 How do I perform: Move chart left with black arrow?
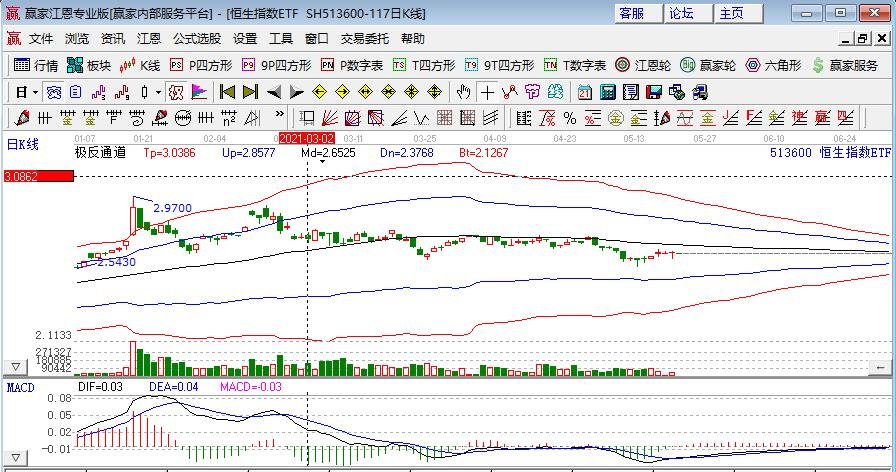[274, 92]
